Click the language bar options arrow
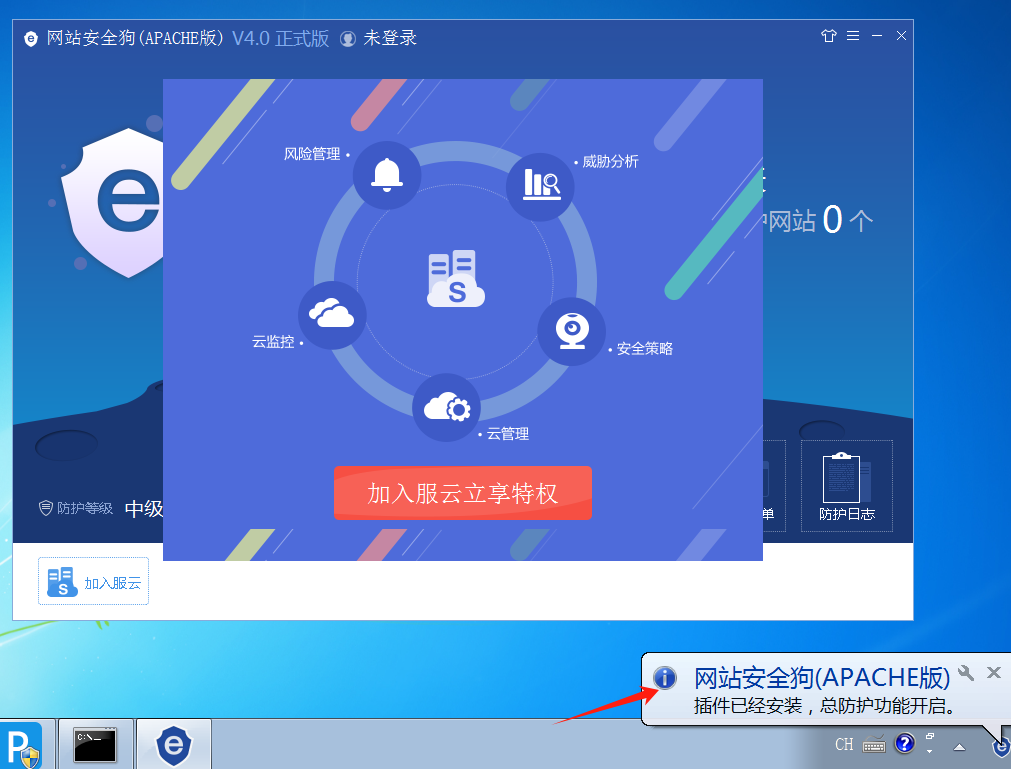1011x769 pixels. click(929, 751)
